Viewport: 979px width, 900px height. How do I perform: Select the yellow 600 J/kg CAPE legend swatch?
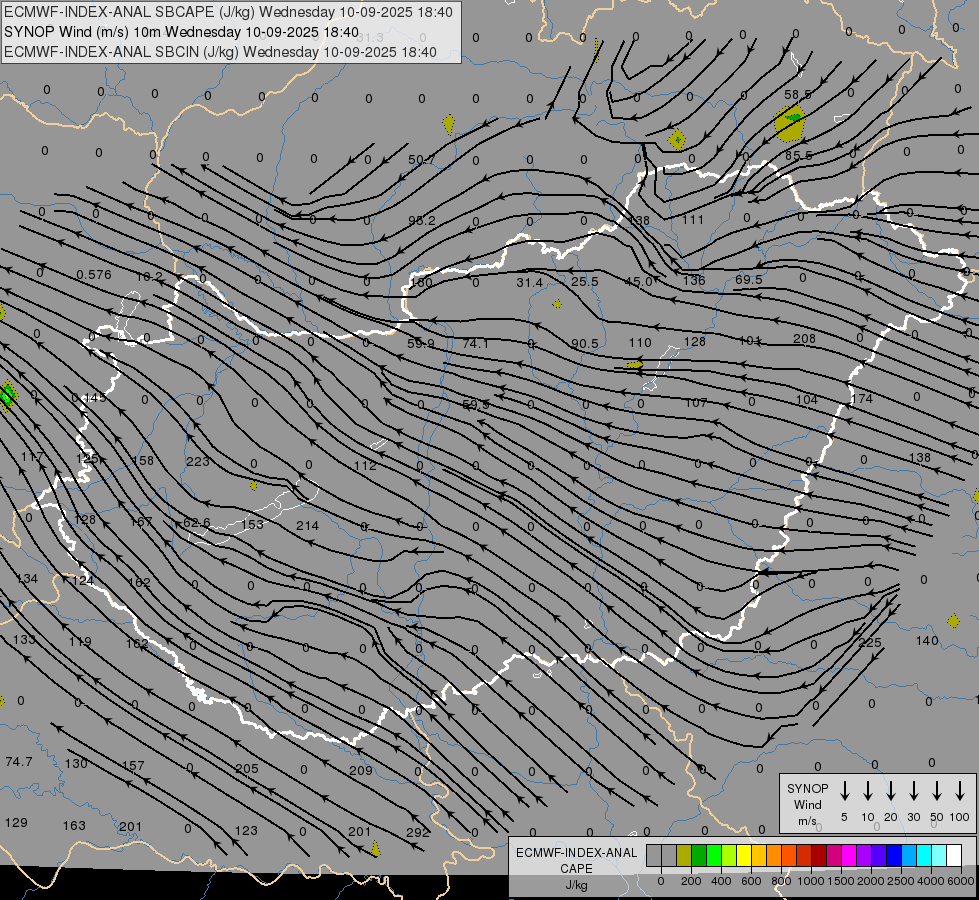click(744, 856)
